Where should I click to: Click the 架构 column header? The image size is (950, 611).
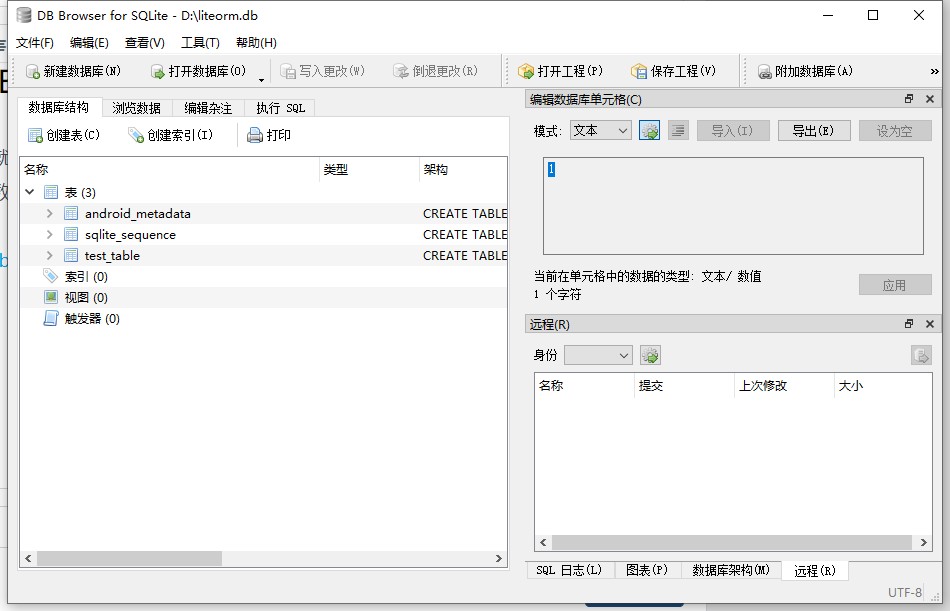click(463, 170)
